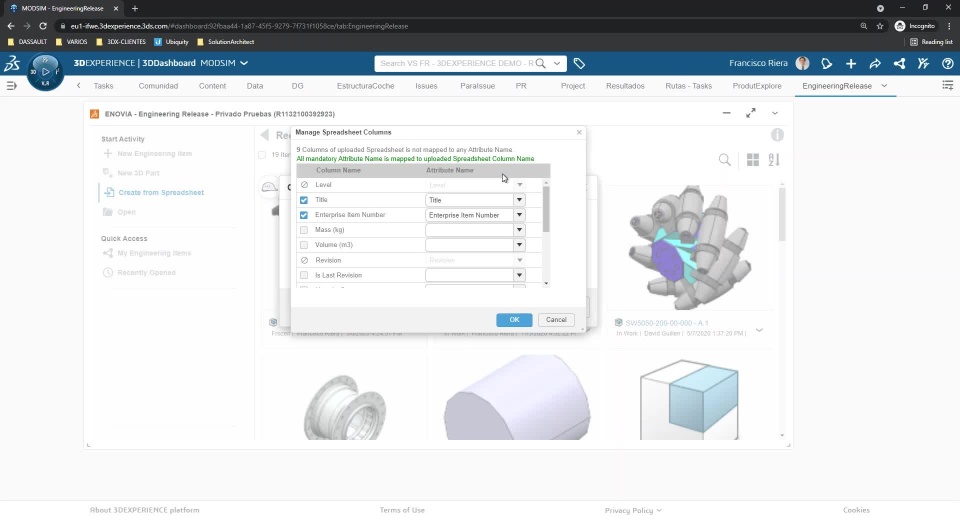Uncheck the Enterprise Item Number checkbox
The image size is (960, 520).
pos(304,215)
